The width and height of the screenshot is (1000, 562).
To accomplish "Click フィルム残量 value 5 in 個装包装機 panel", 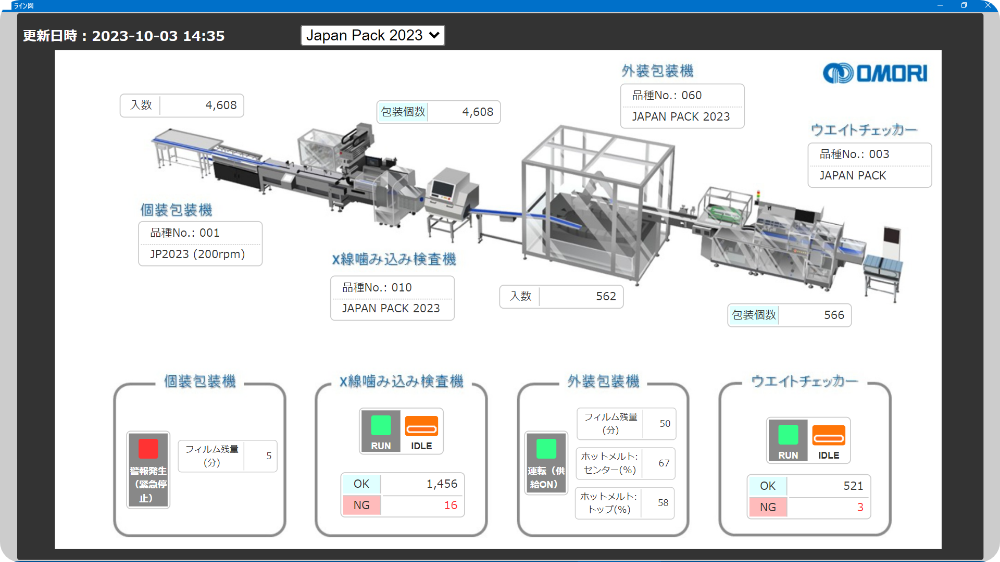I will point(268,455).
